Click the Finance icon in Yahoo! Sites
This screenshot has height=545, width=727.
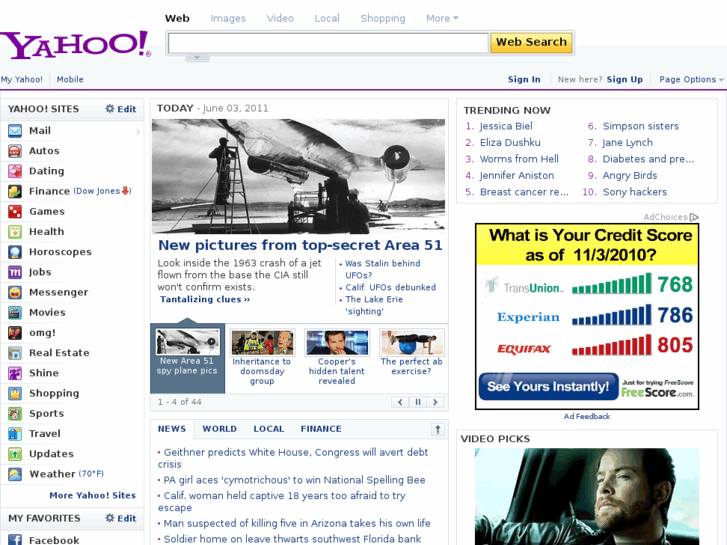(x=15, y=191)
